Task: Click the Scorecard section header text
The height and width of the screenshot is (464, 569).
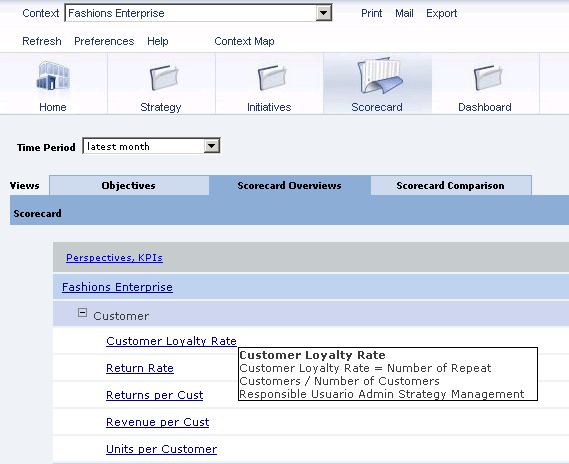Action: (37, 213)
